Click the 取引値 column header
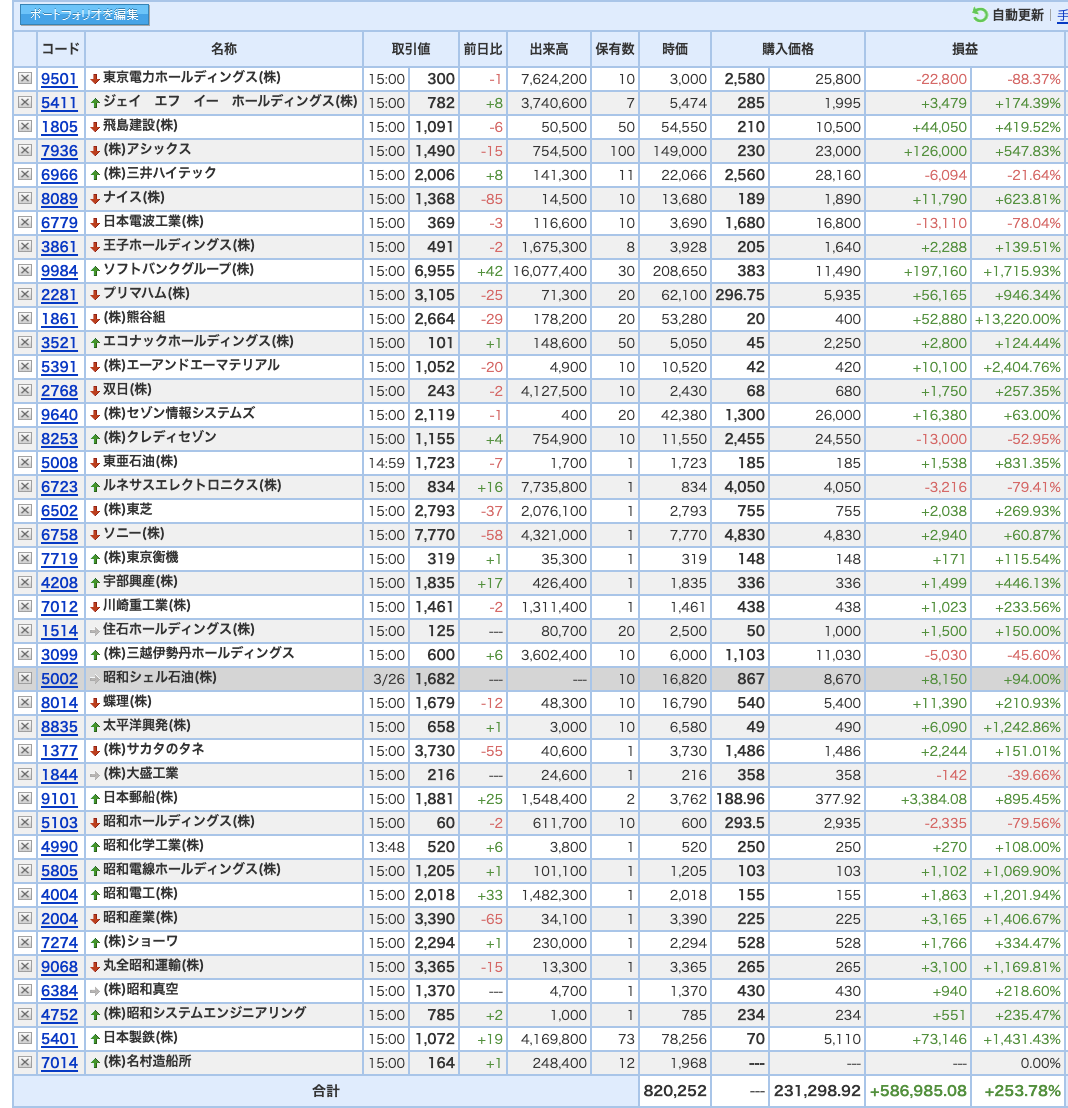Screen dimensions: 1068x1108 pyautogui.click(x=411, y=49)
